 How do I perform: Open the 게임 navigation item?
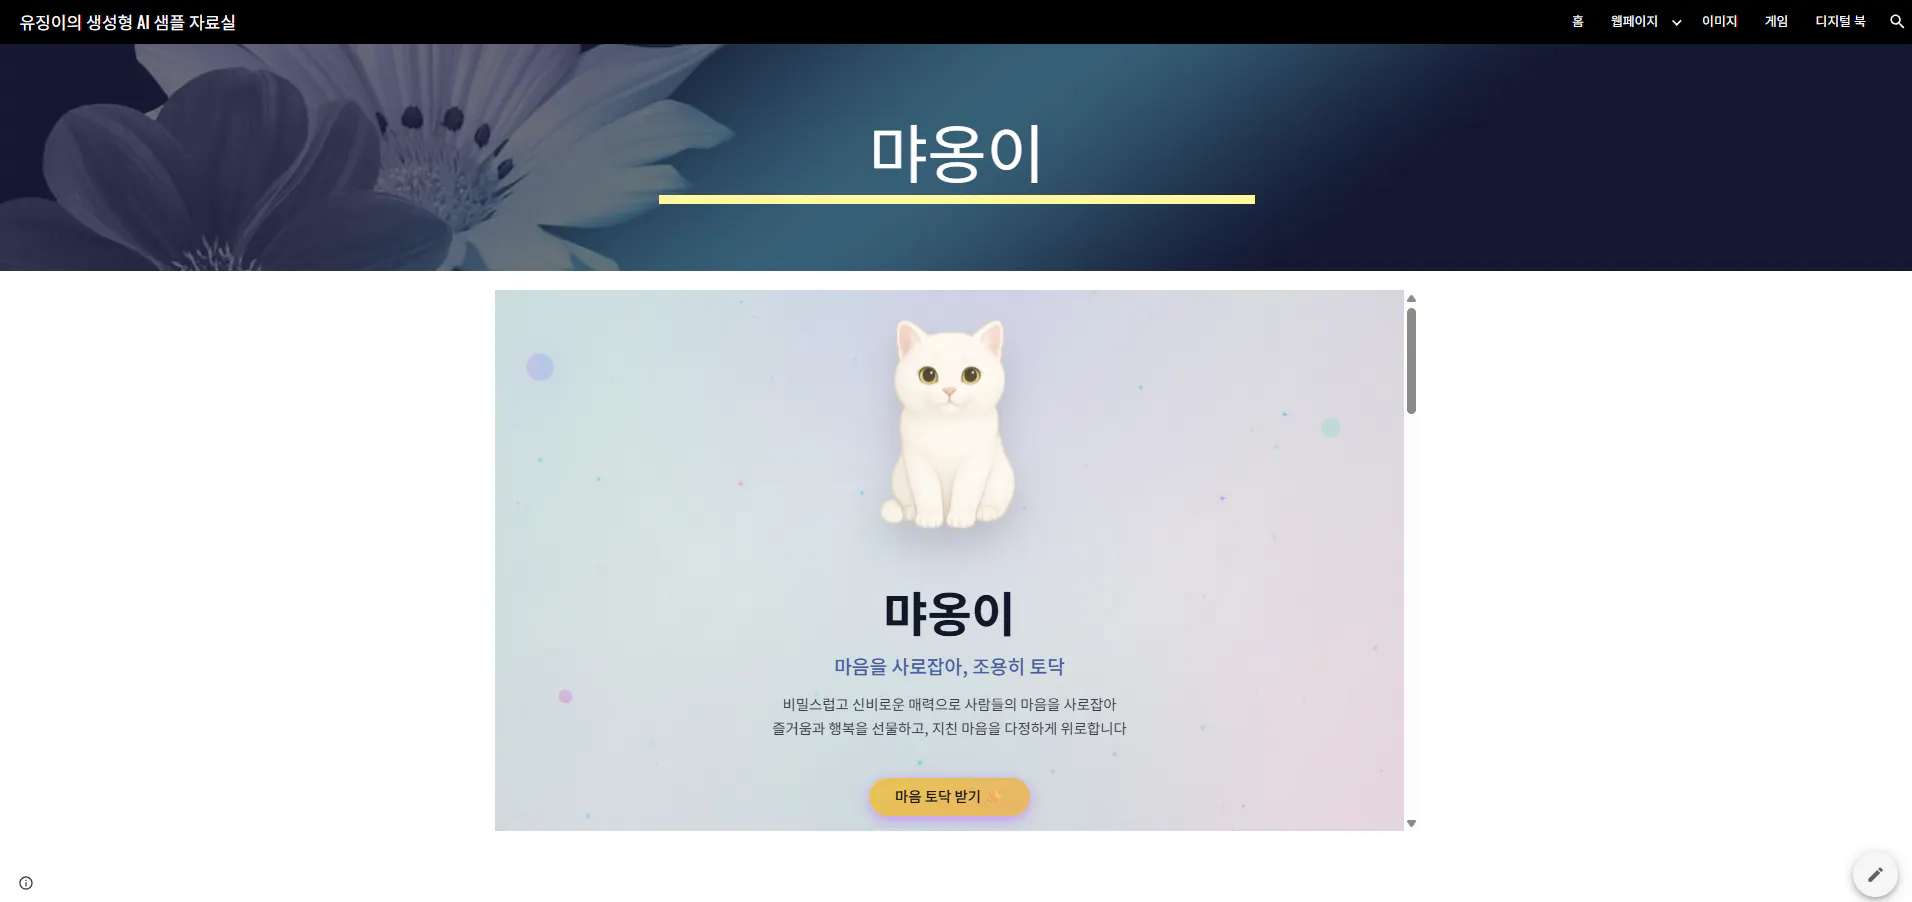click(1776, 21)
